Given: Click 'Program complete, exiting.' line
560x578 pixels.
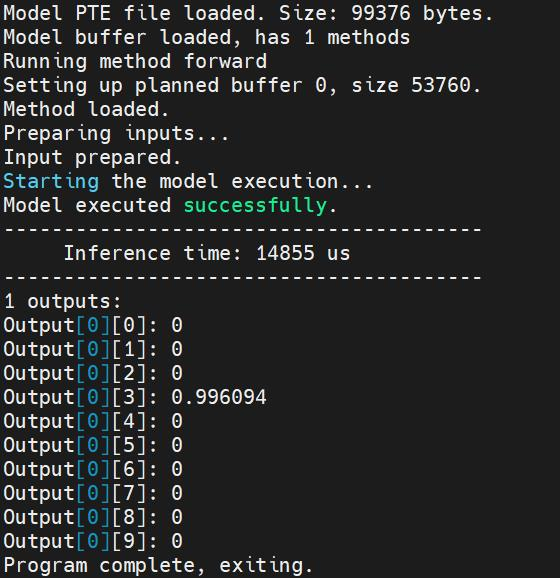Looking at the screenshot, I should (158, 566).
